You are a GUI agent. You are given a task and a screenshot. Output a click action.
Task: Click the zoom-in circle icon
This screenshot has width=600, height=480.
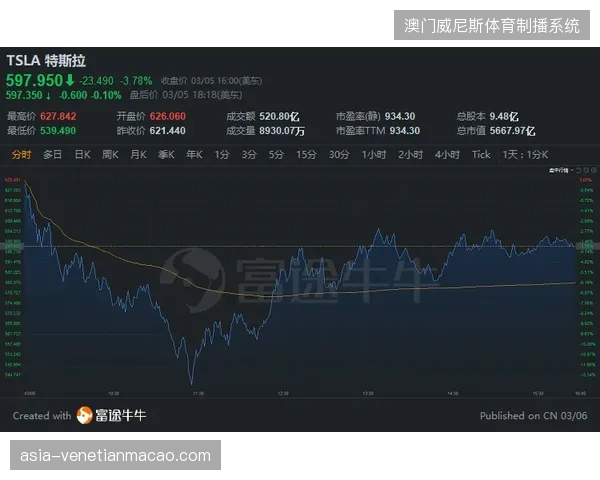[586, 170]
